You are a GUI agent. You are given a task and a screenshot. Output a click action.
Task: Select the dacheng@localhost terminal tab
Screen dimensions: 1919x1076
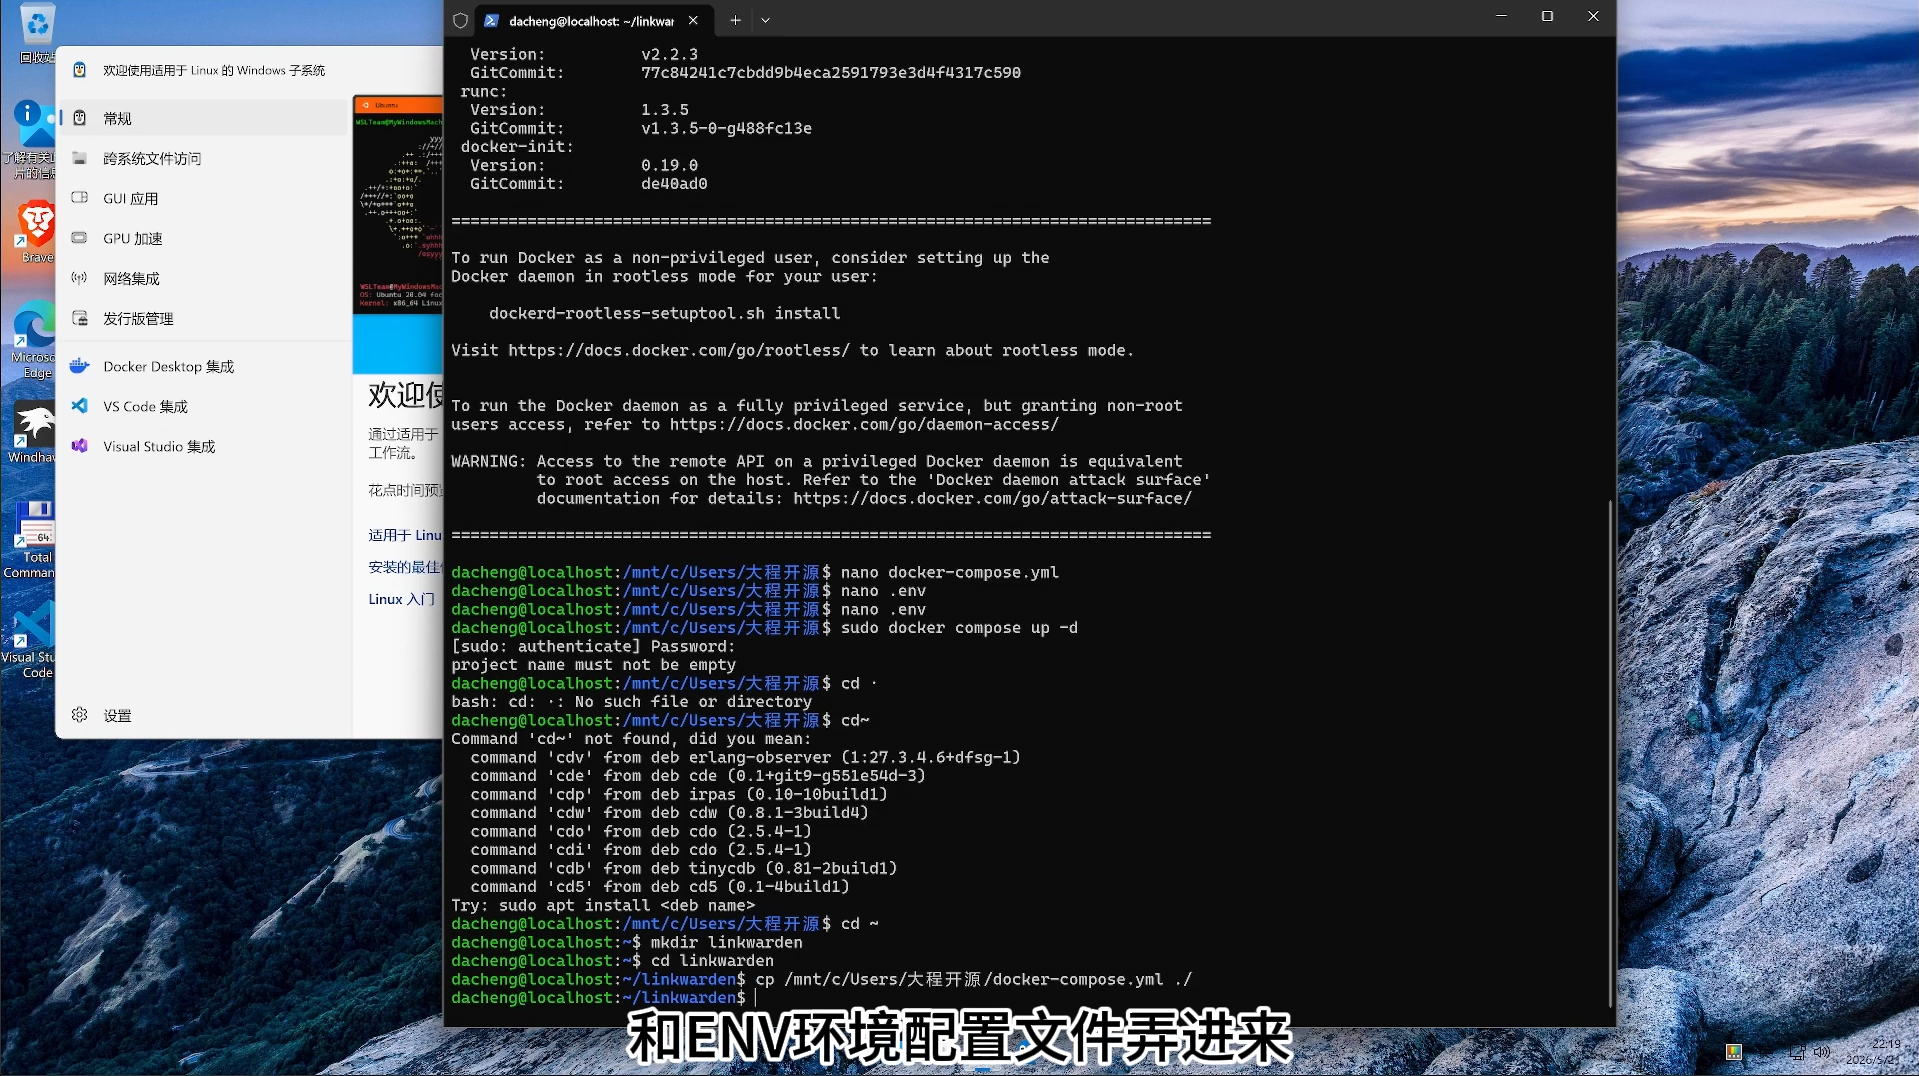point(592,20)
